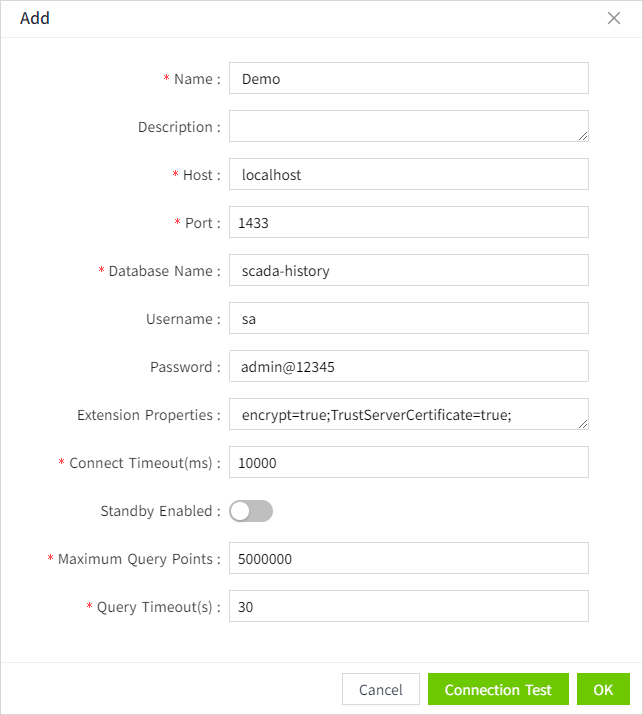Edit the Database Name field
The width and height of the screenshot is (643, 715).
click(x=408, y=271)
